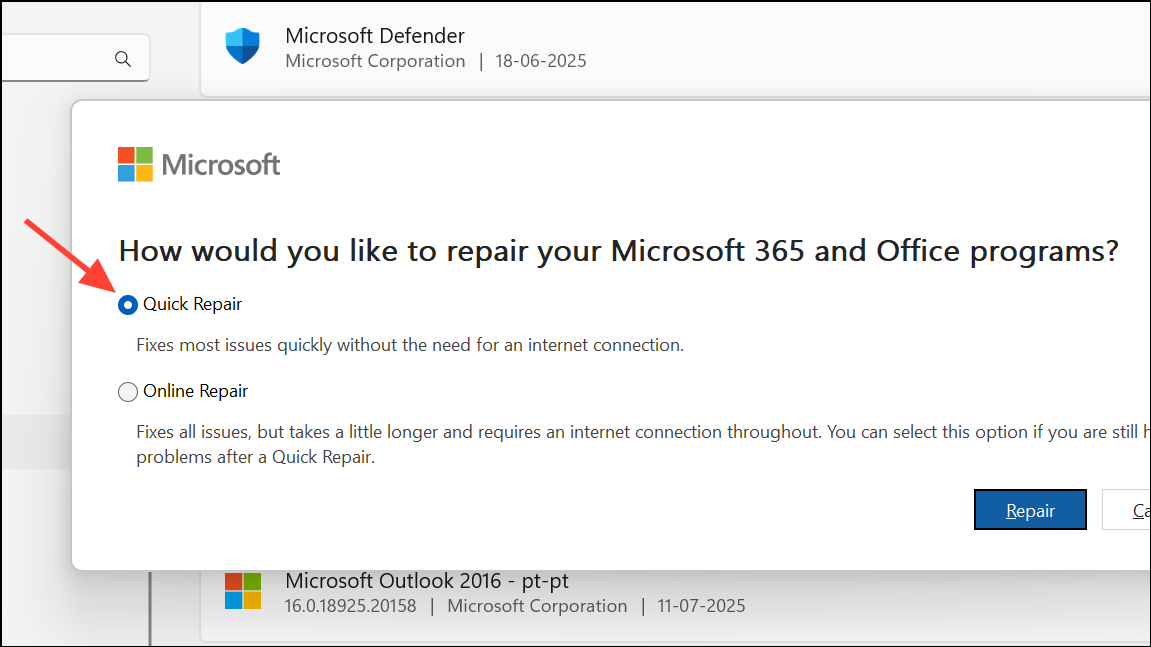Click the search magnifier icon

[x=123, y=58]
